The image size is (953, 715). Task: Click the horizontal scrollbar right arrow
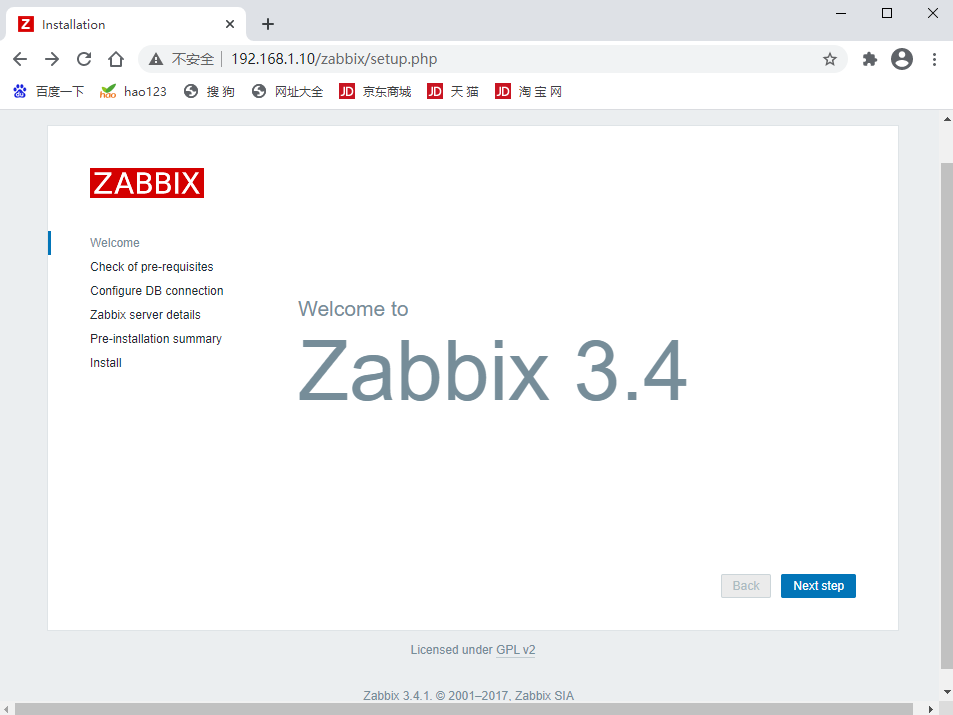[931, 709]
